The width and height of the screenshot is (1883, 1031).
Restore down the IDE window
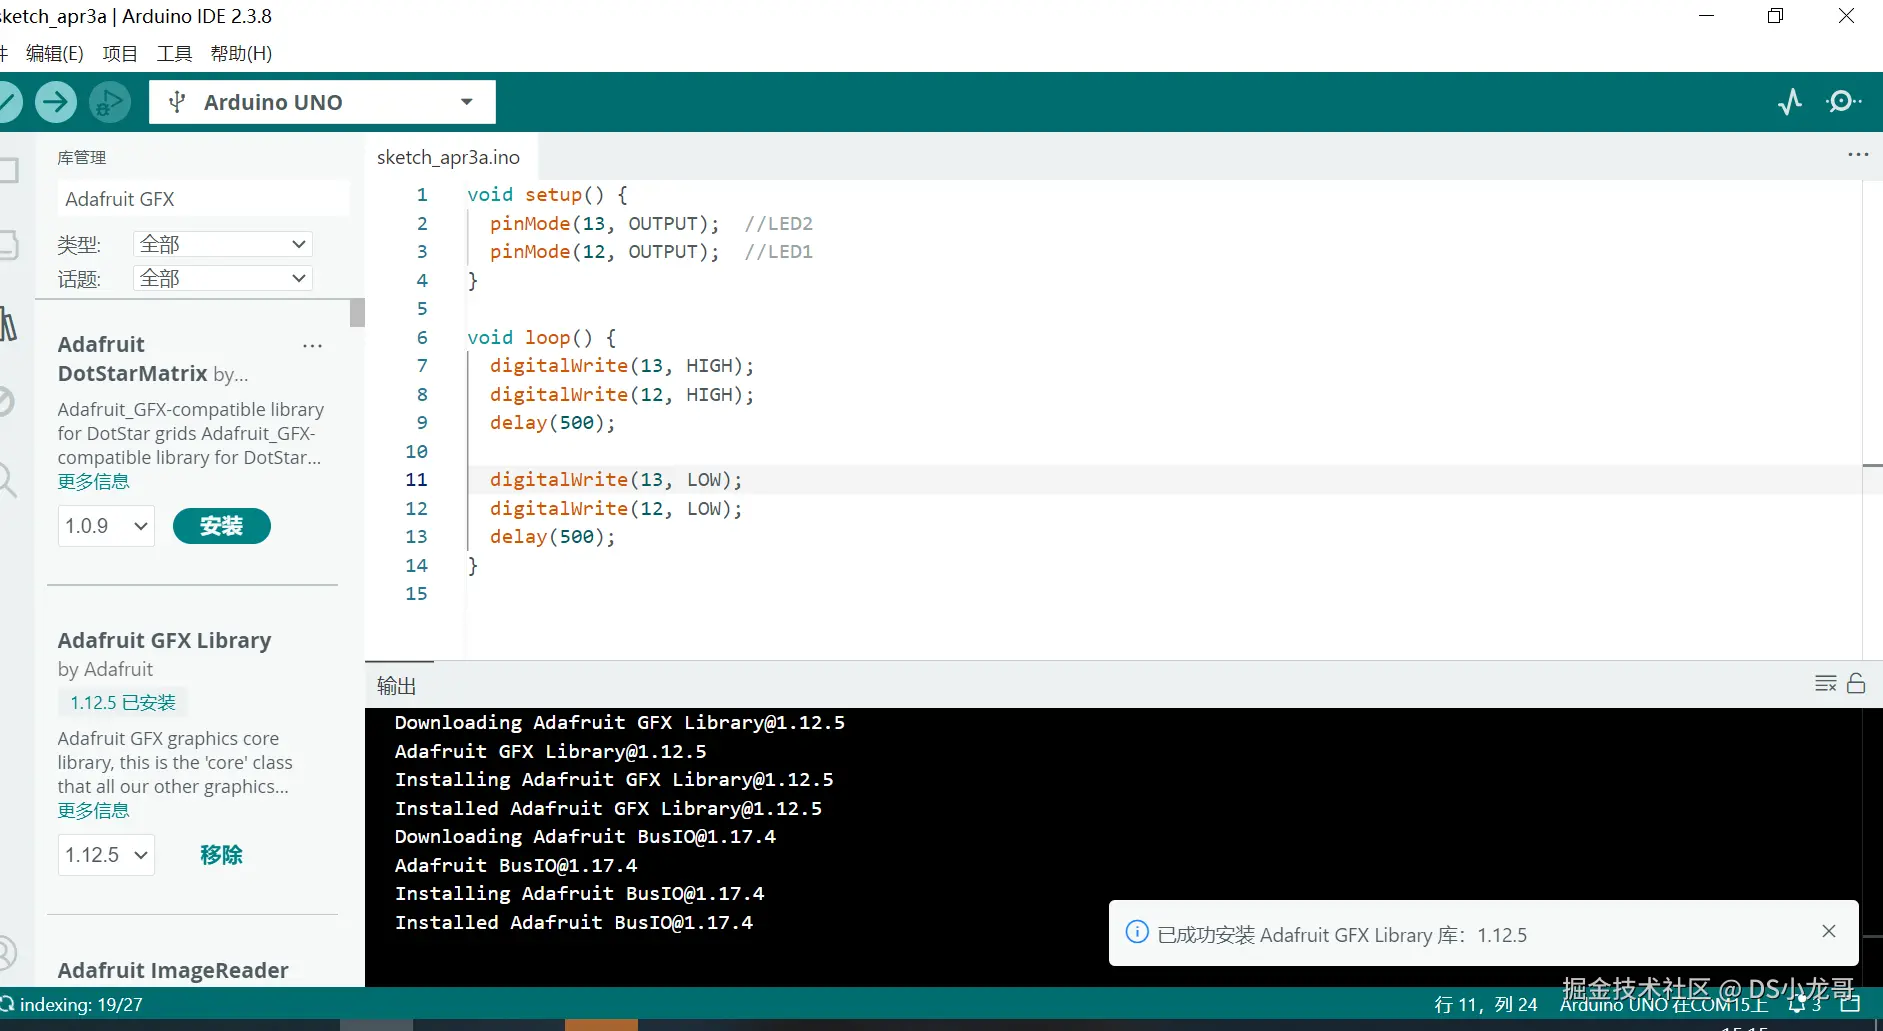pyautogui.click(x=1776, y=16)
